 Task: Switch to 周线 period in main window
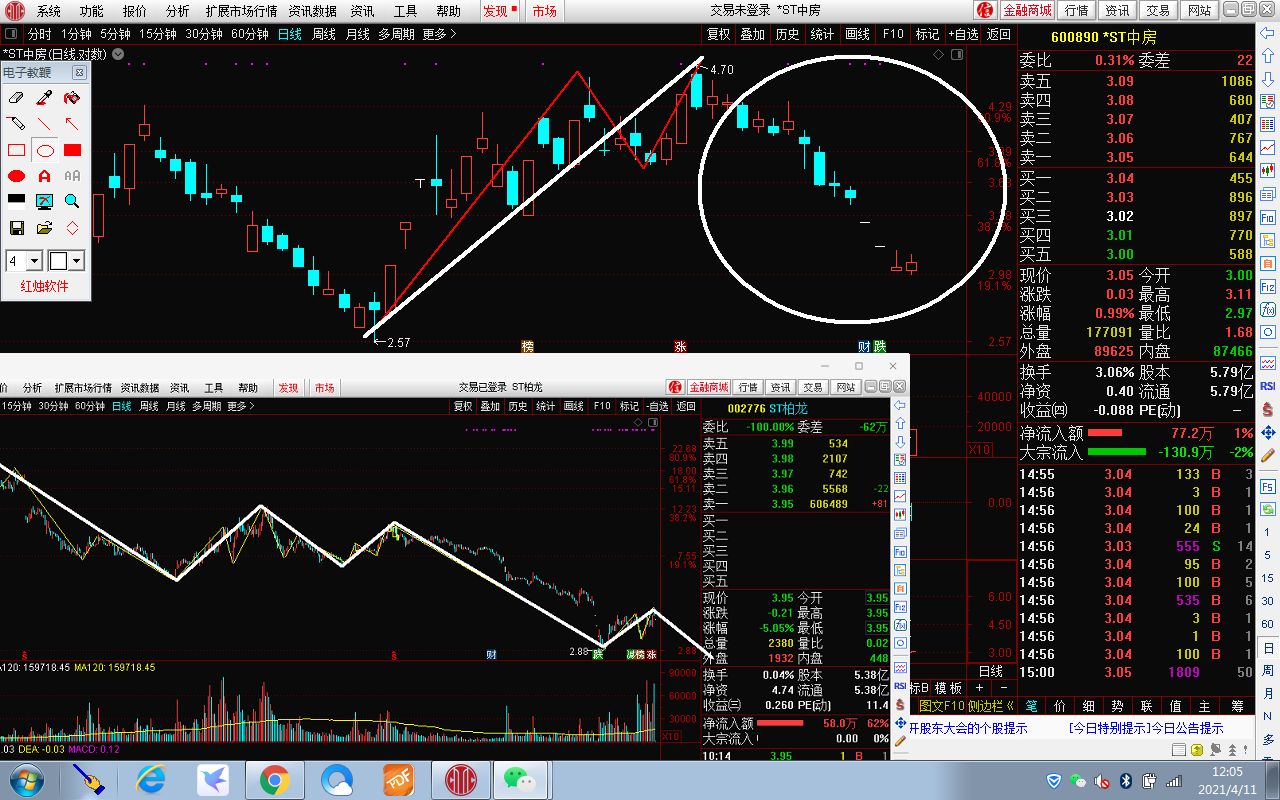point(324,34)
